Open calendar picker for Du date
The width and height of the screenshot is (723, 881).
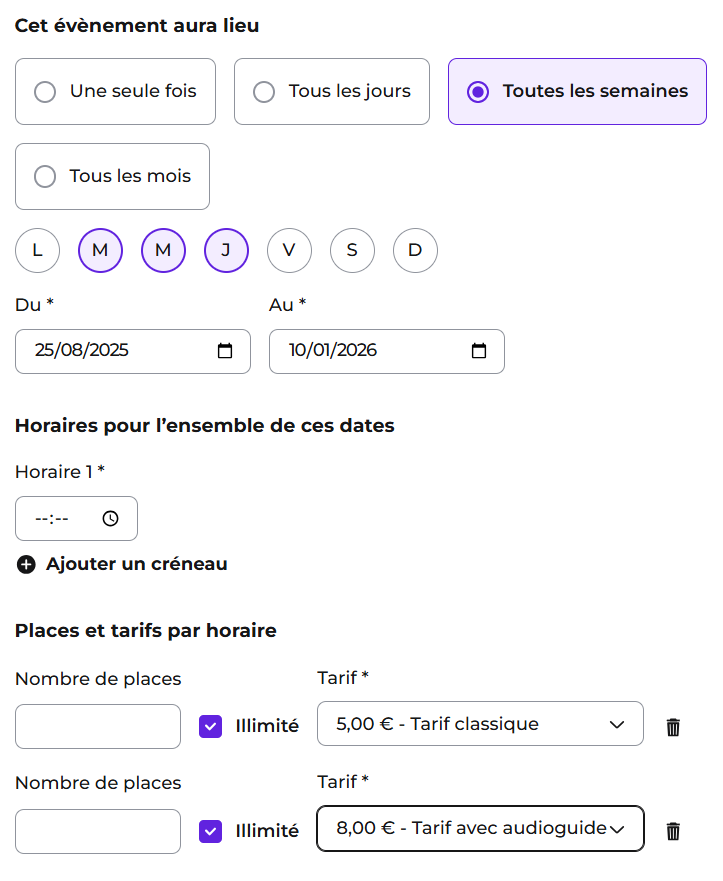pos(225,351)
